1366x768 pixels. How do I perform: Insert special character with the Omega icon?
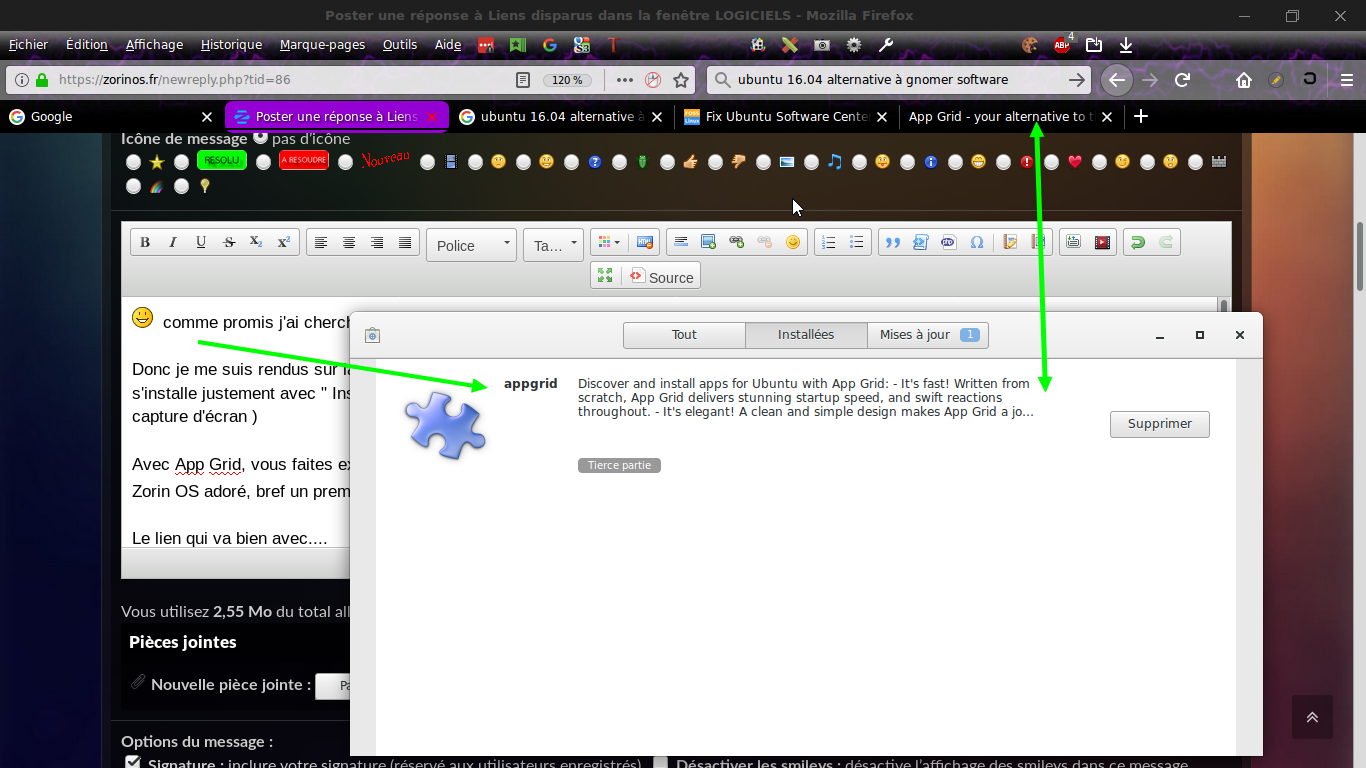tap(977, 243)
